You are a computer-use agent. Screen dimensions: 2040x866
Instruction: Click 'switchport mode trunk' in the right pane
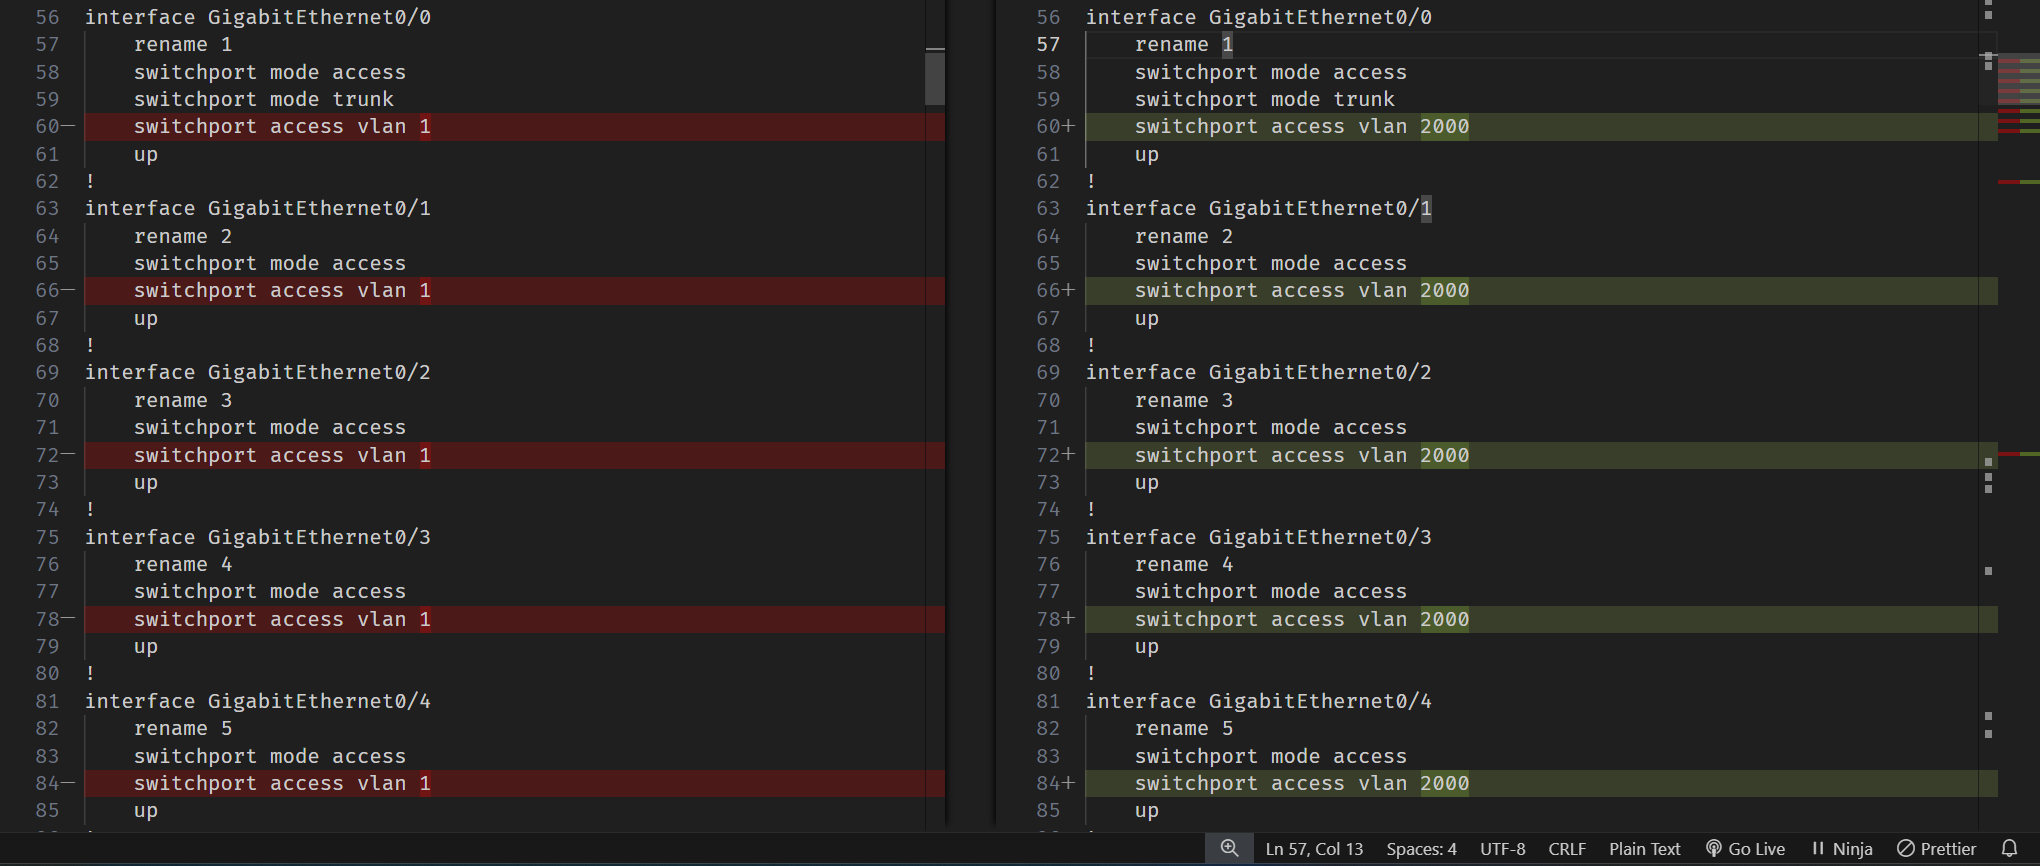click(x=1264, y=100)
